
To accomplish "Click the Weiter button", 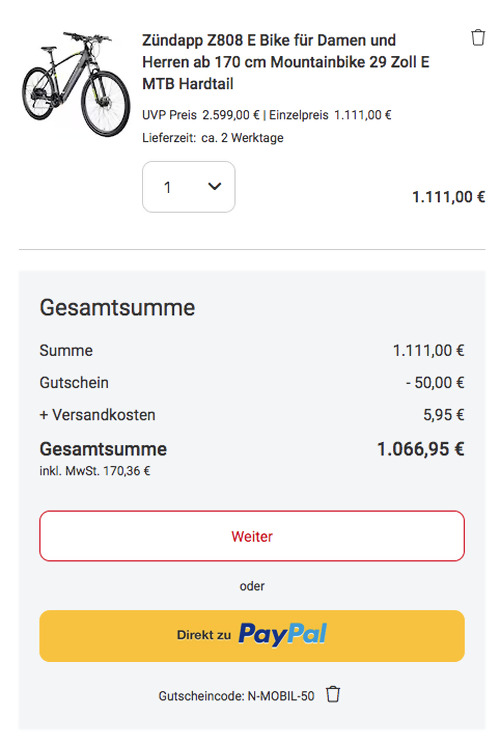I will pyautogui.click(x=252, y=536).
